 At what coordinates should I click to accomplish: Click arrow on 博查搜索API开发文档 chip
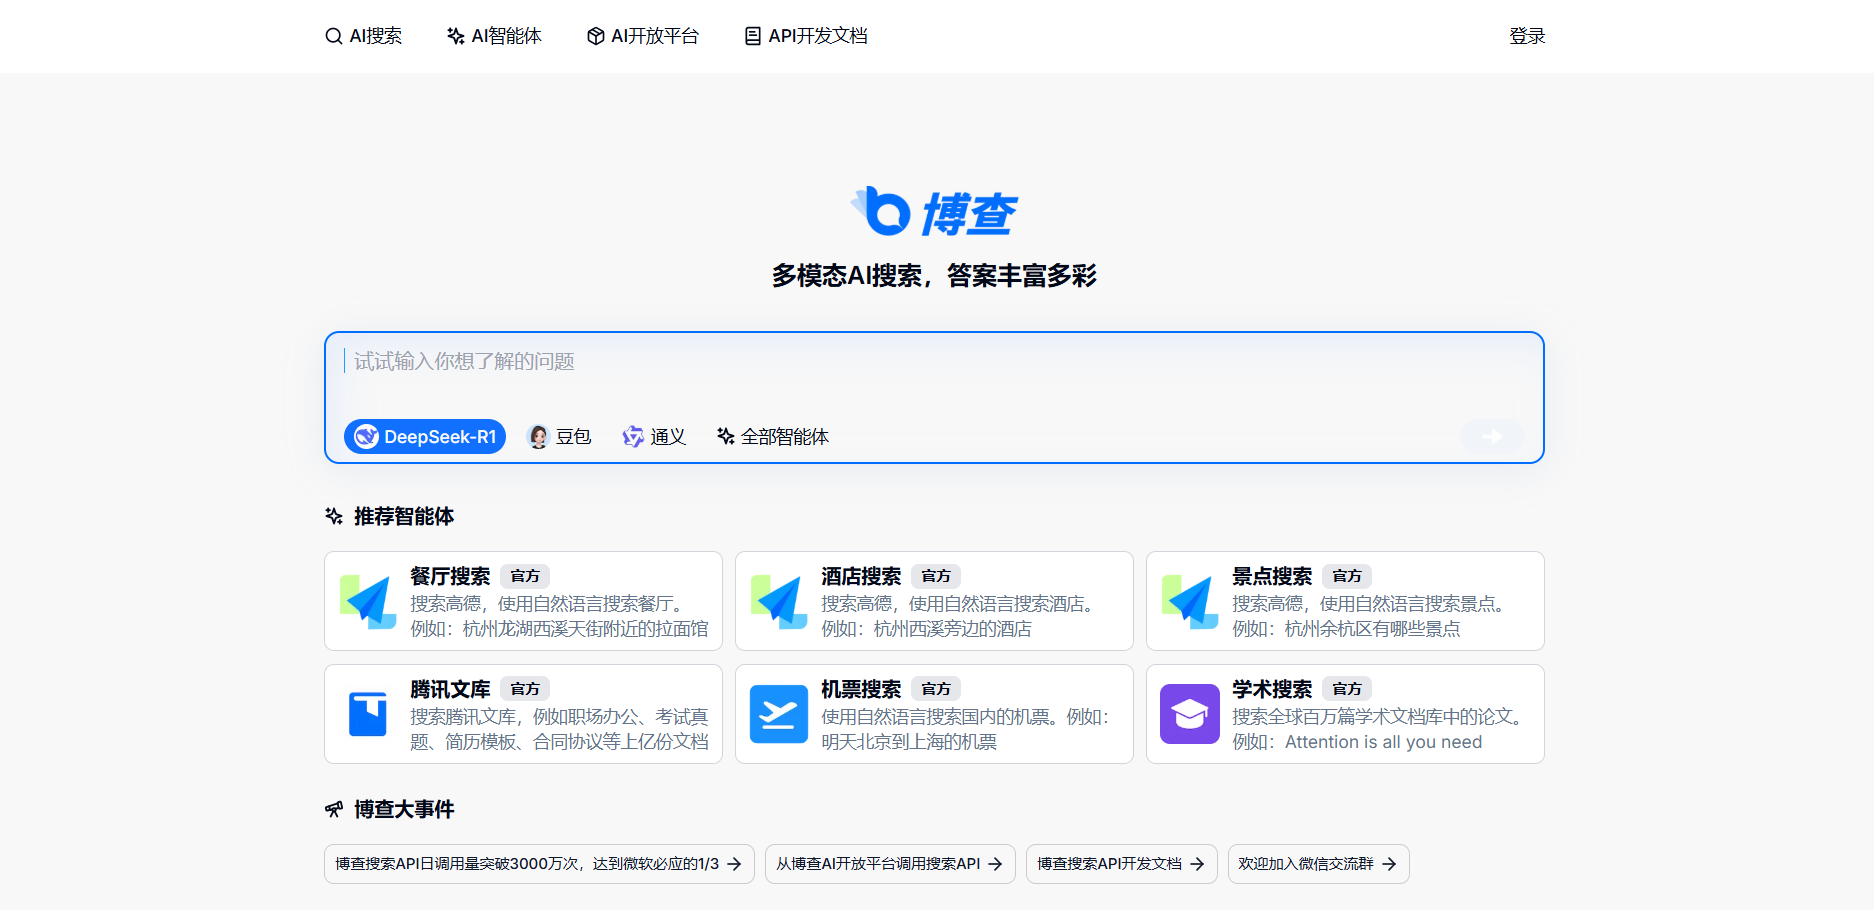[x=1197, y=864]
